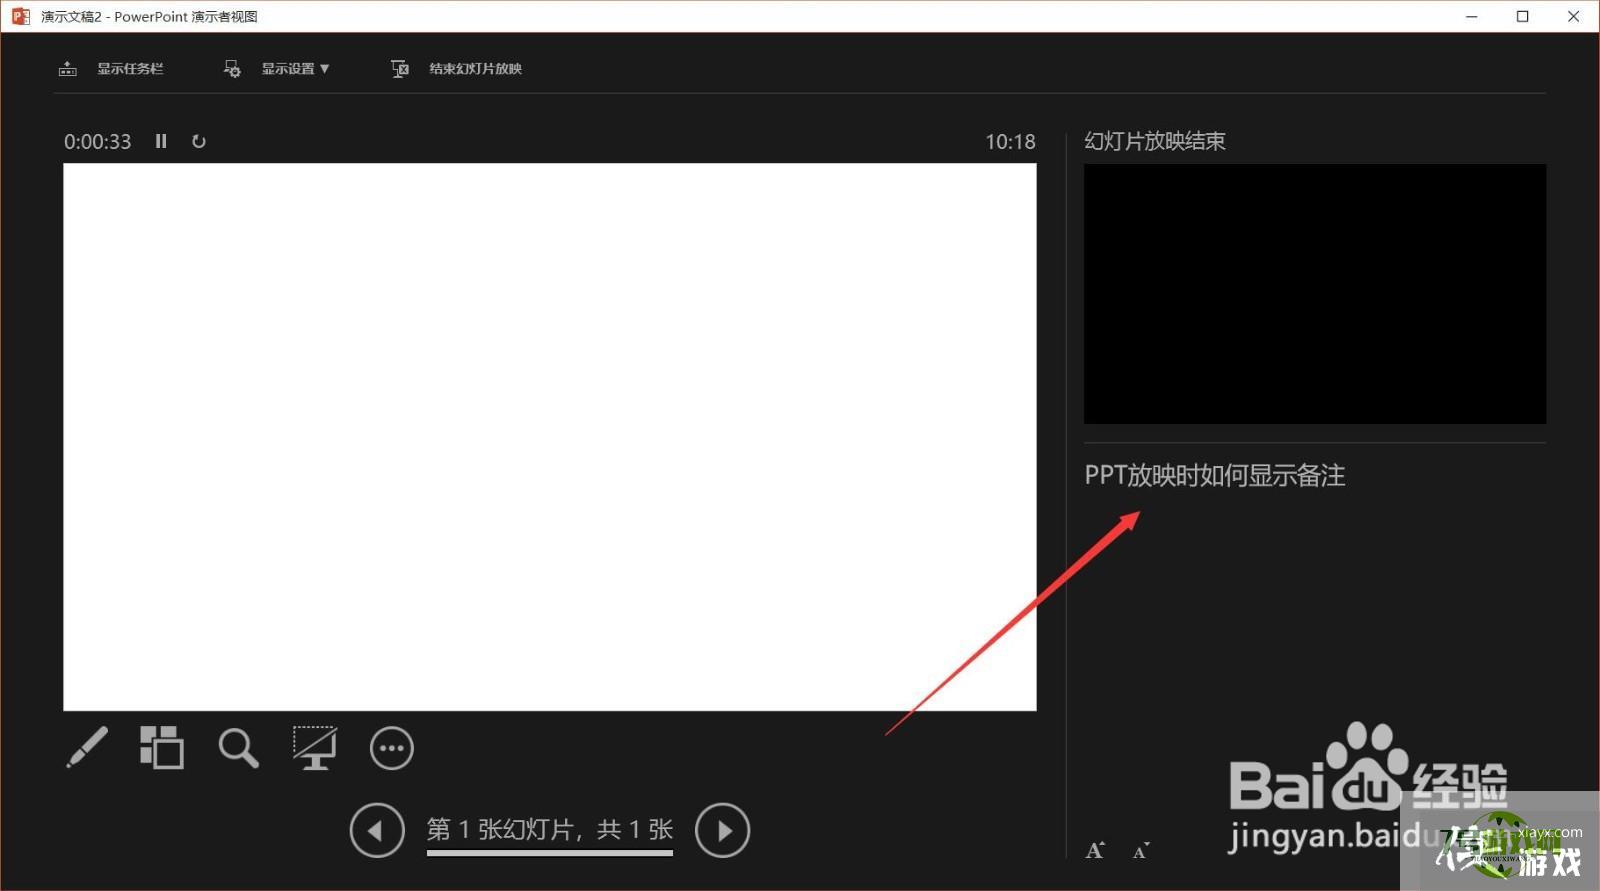The width and height of the screenshot is (1600, 891).
Task: Click the slide counter 第 1 张幻灯片
Action: 550,830
